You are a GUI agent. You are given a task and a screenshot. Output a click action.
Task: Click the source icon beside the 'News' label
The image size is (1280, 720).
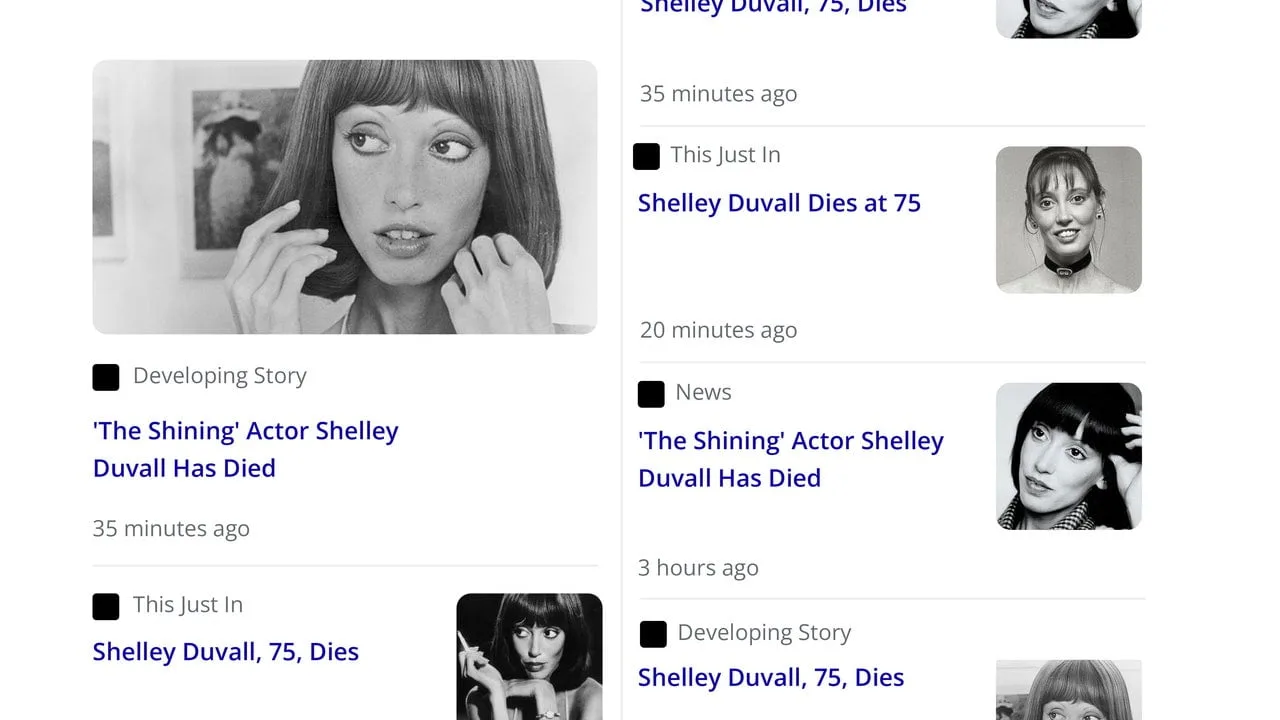[651, 394]
